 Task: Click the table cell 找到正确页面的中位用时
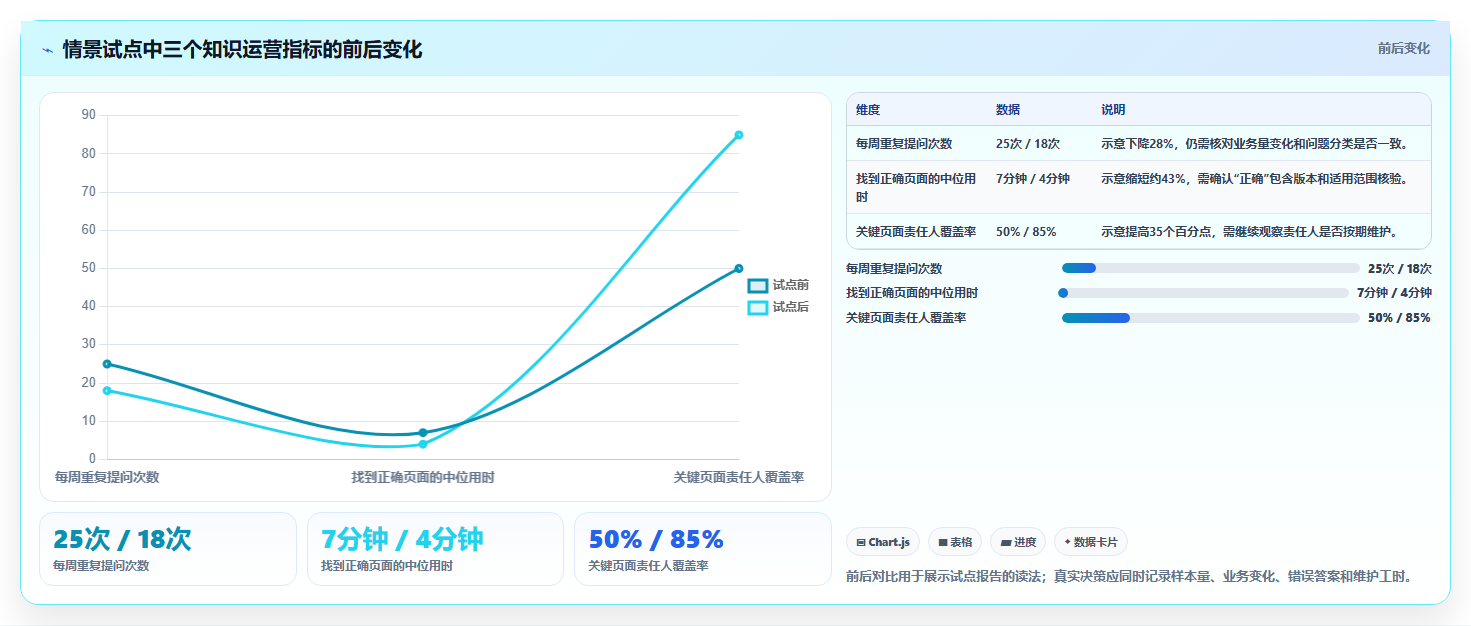(916, 188)
